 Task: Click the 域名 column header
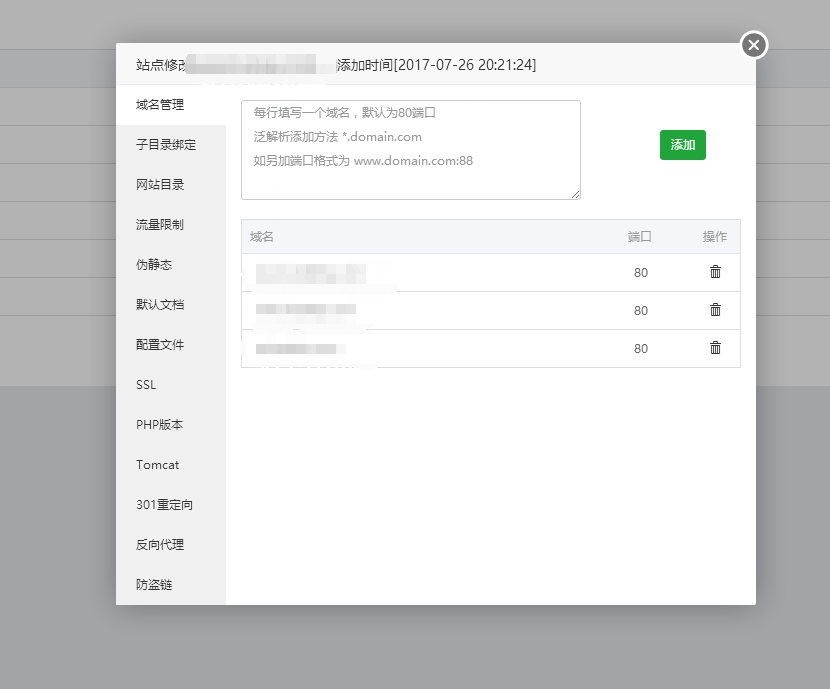pyautogui.click(x=261, y=237)
